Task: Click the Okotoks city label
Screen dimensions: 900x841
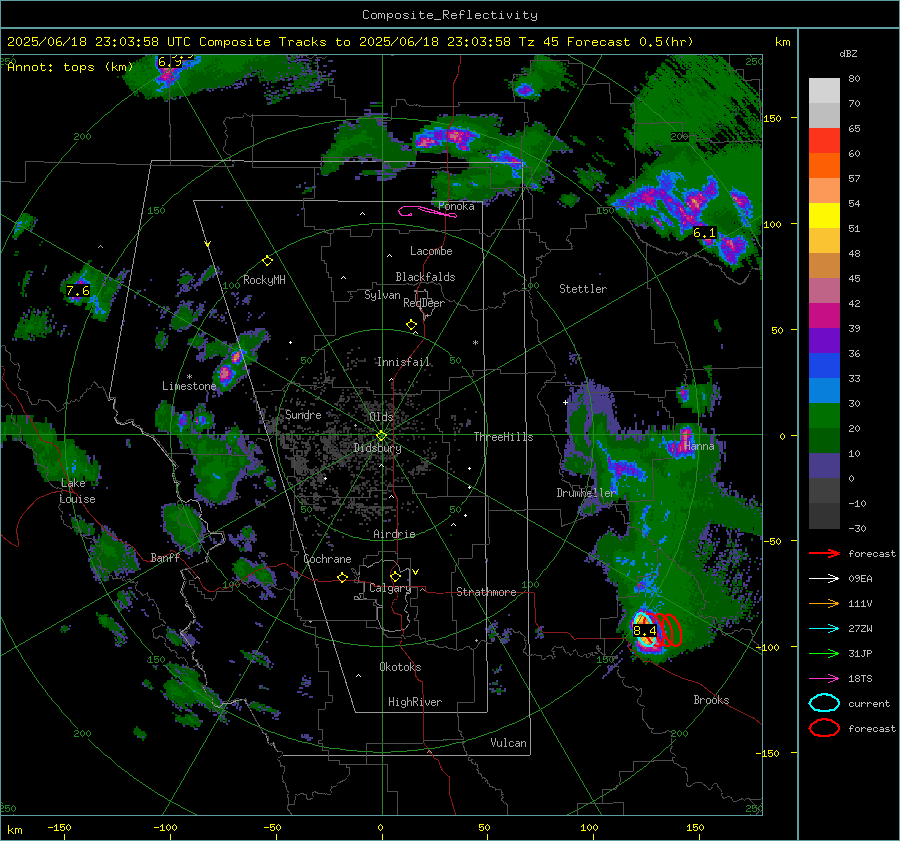Action: pyautogui.click(x=400, y=667)
